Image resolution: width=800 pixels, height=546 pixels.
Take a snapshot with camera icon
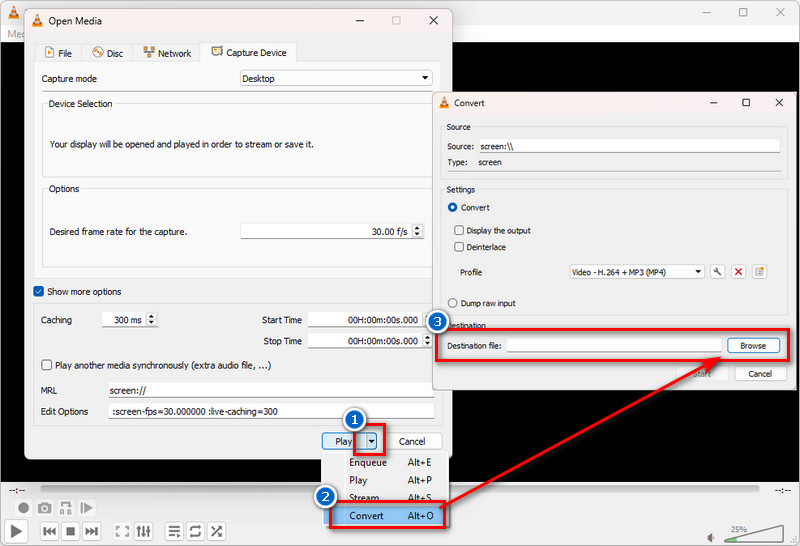(44, 508)
